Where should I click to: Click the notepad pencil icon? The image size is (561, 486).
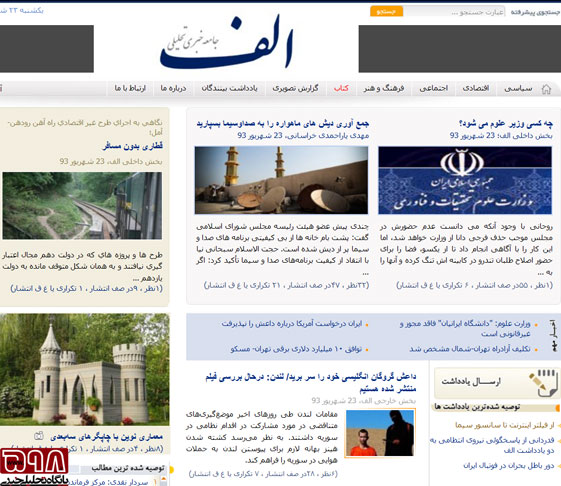click(x=543, y=383)
